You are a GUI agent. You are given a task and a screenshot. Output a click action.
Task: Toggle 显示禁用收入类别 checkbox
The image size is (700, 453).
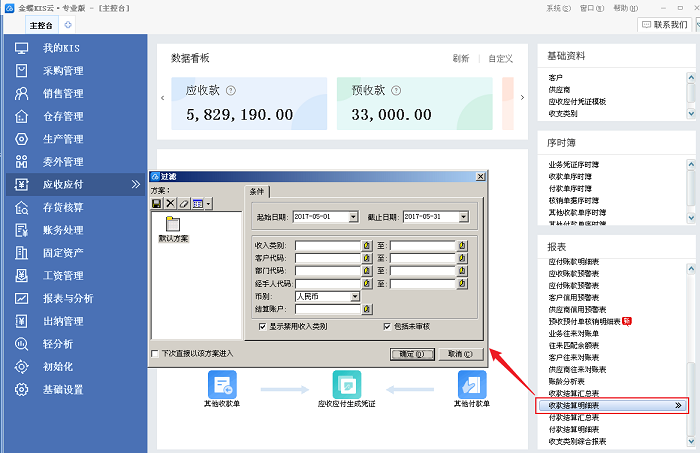click(262, 326)
